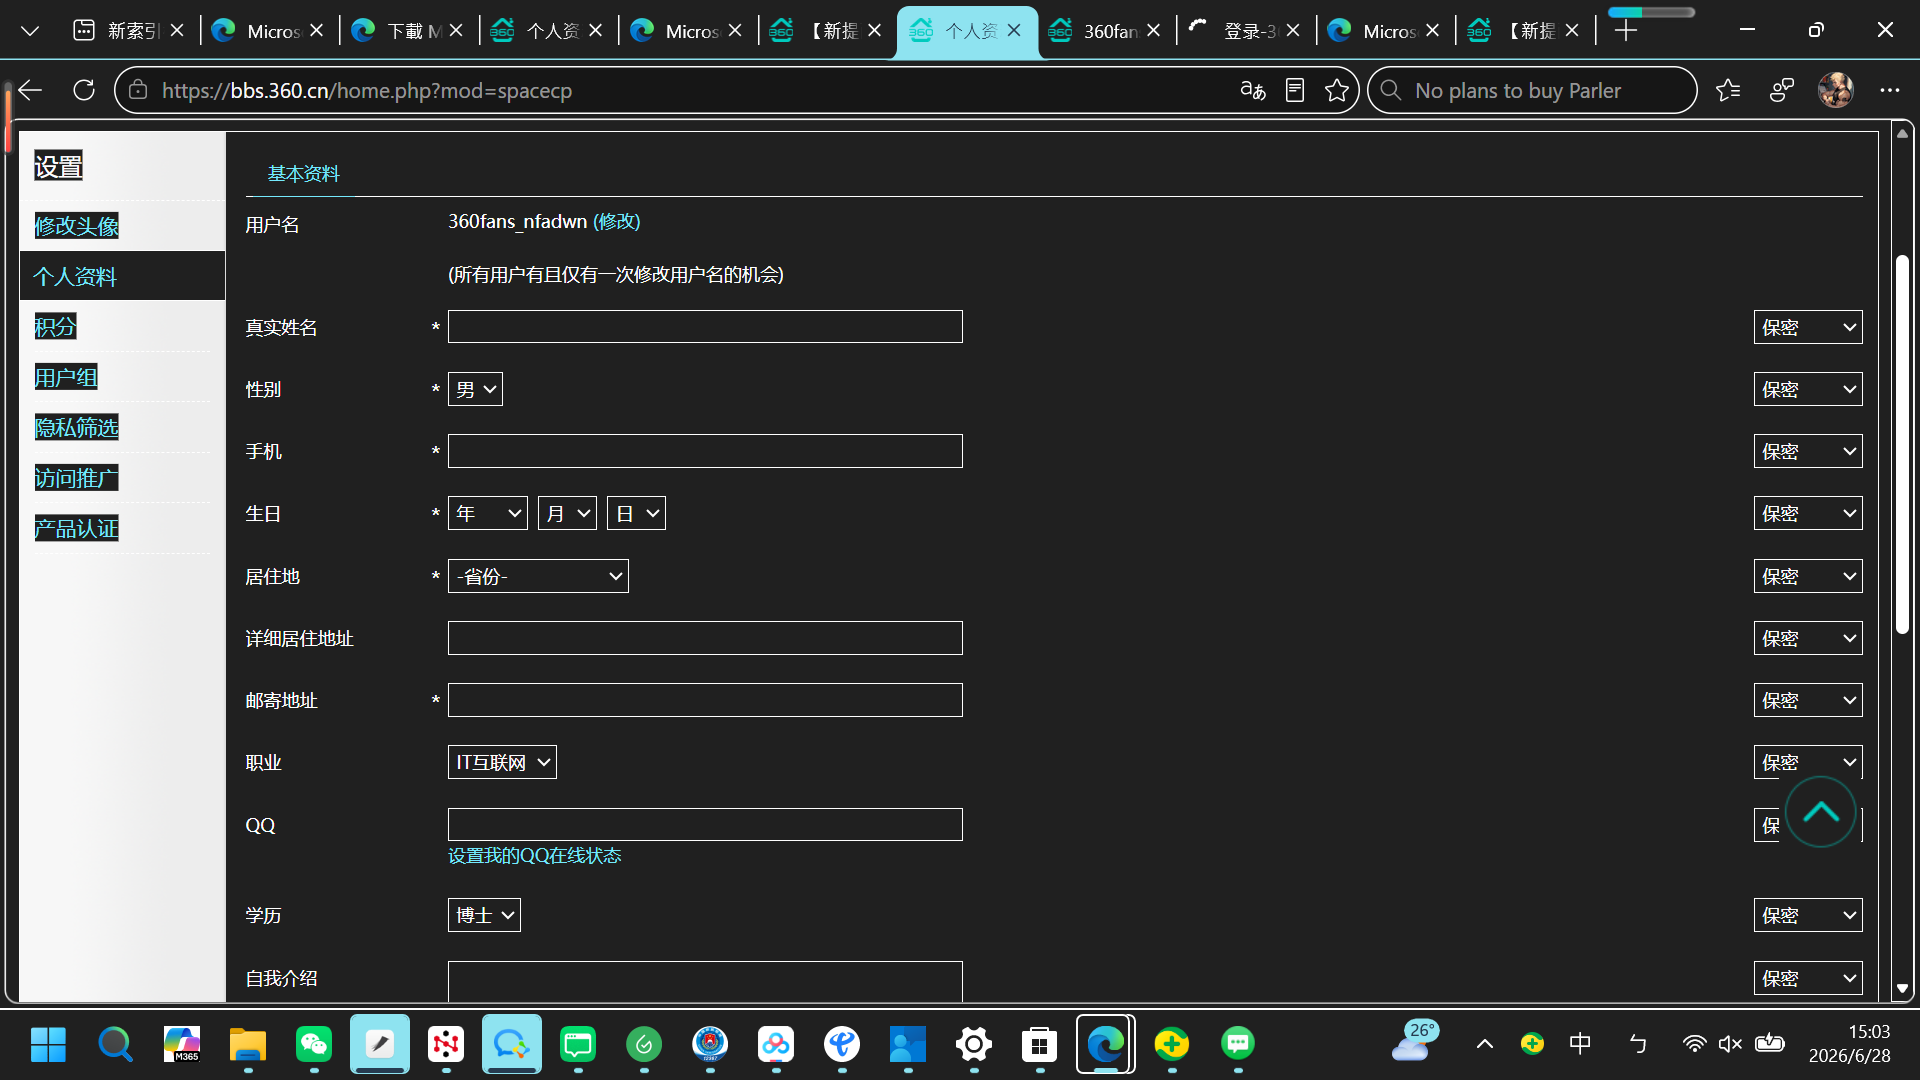Switch to 基本资料 tab

(x=303, y=173)
